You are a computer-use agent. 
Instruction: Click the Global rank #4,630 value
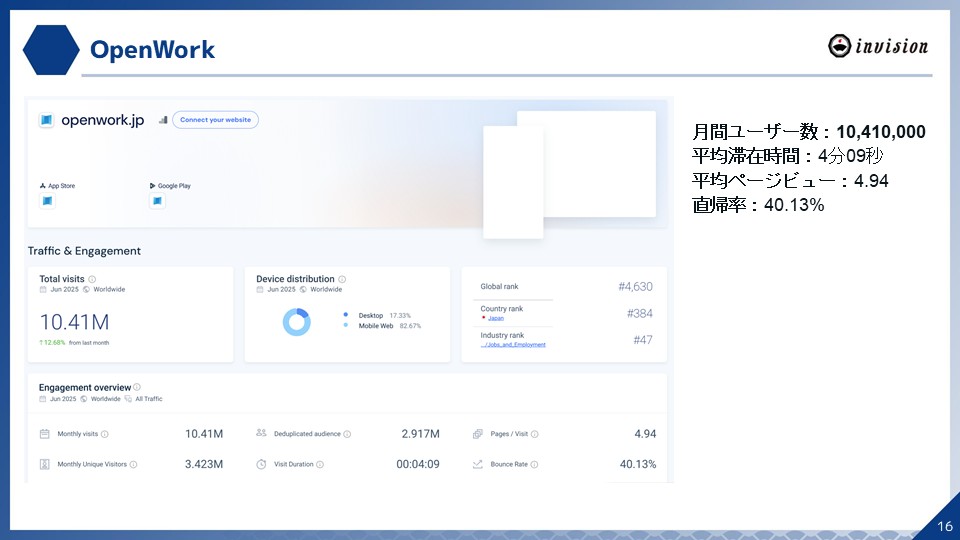click(636, 287)
